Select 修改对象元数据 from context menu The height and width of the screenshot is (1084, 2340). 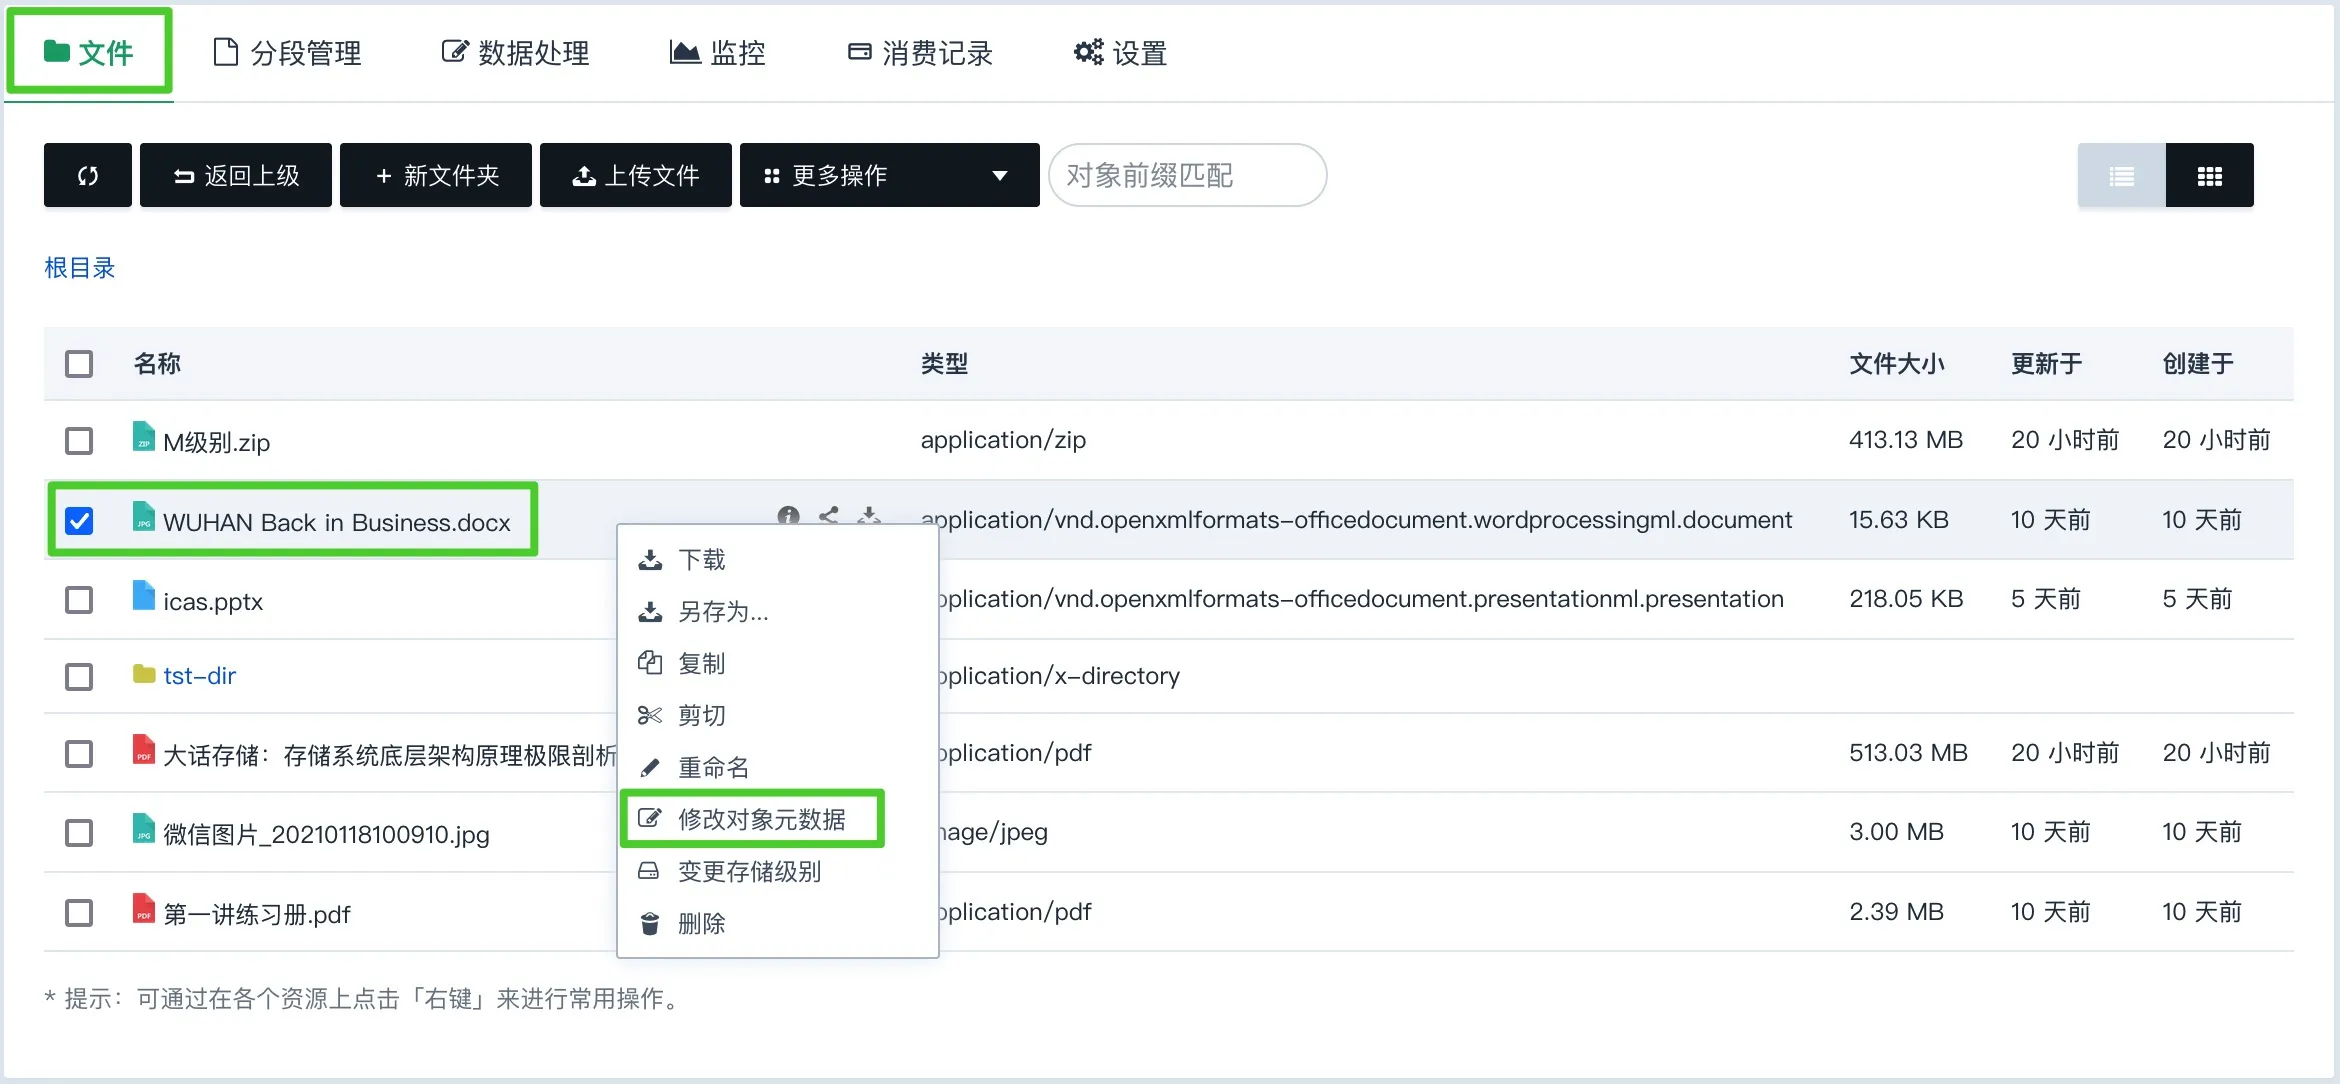pos(761,820)
